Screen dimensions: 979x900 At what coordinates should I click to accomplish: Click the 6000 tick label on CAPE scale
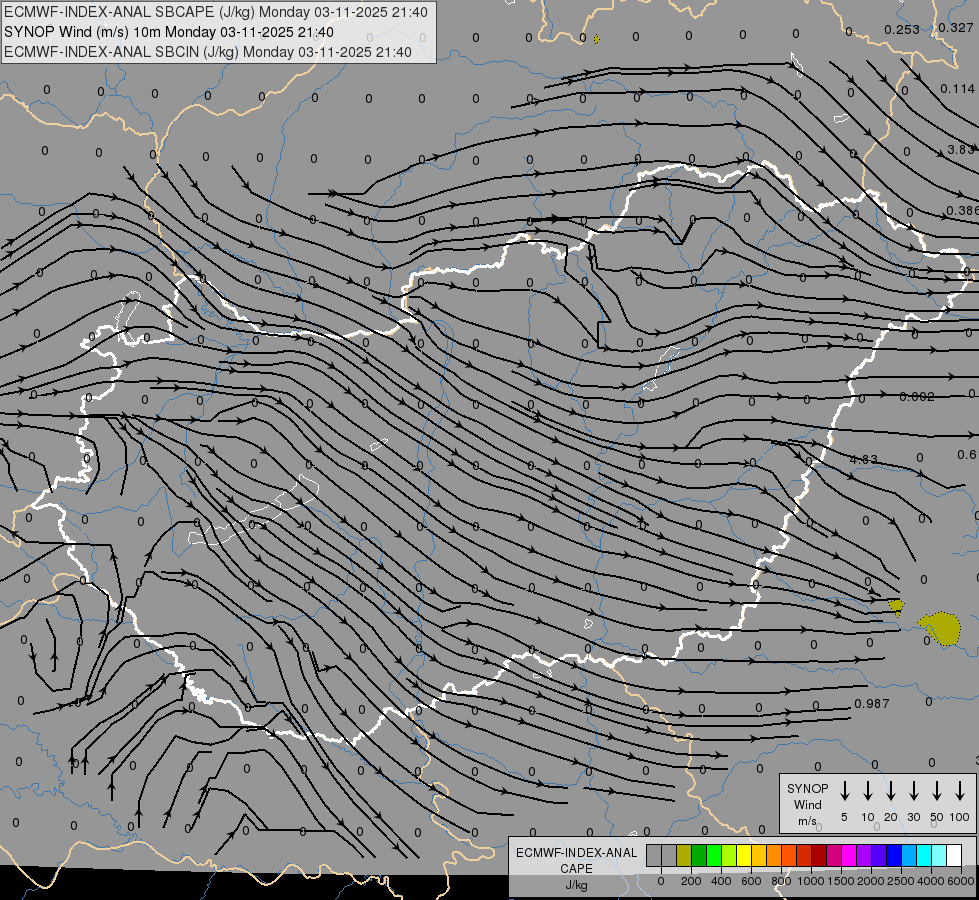click(x=961, y=881)
